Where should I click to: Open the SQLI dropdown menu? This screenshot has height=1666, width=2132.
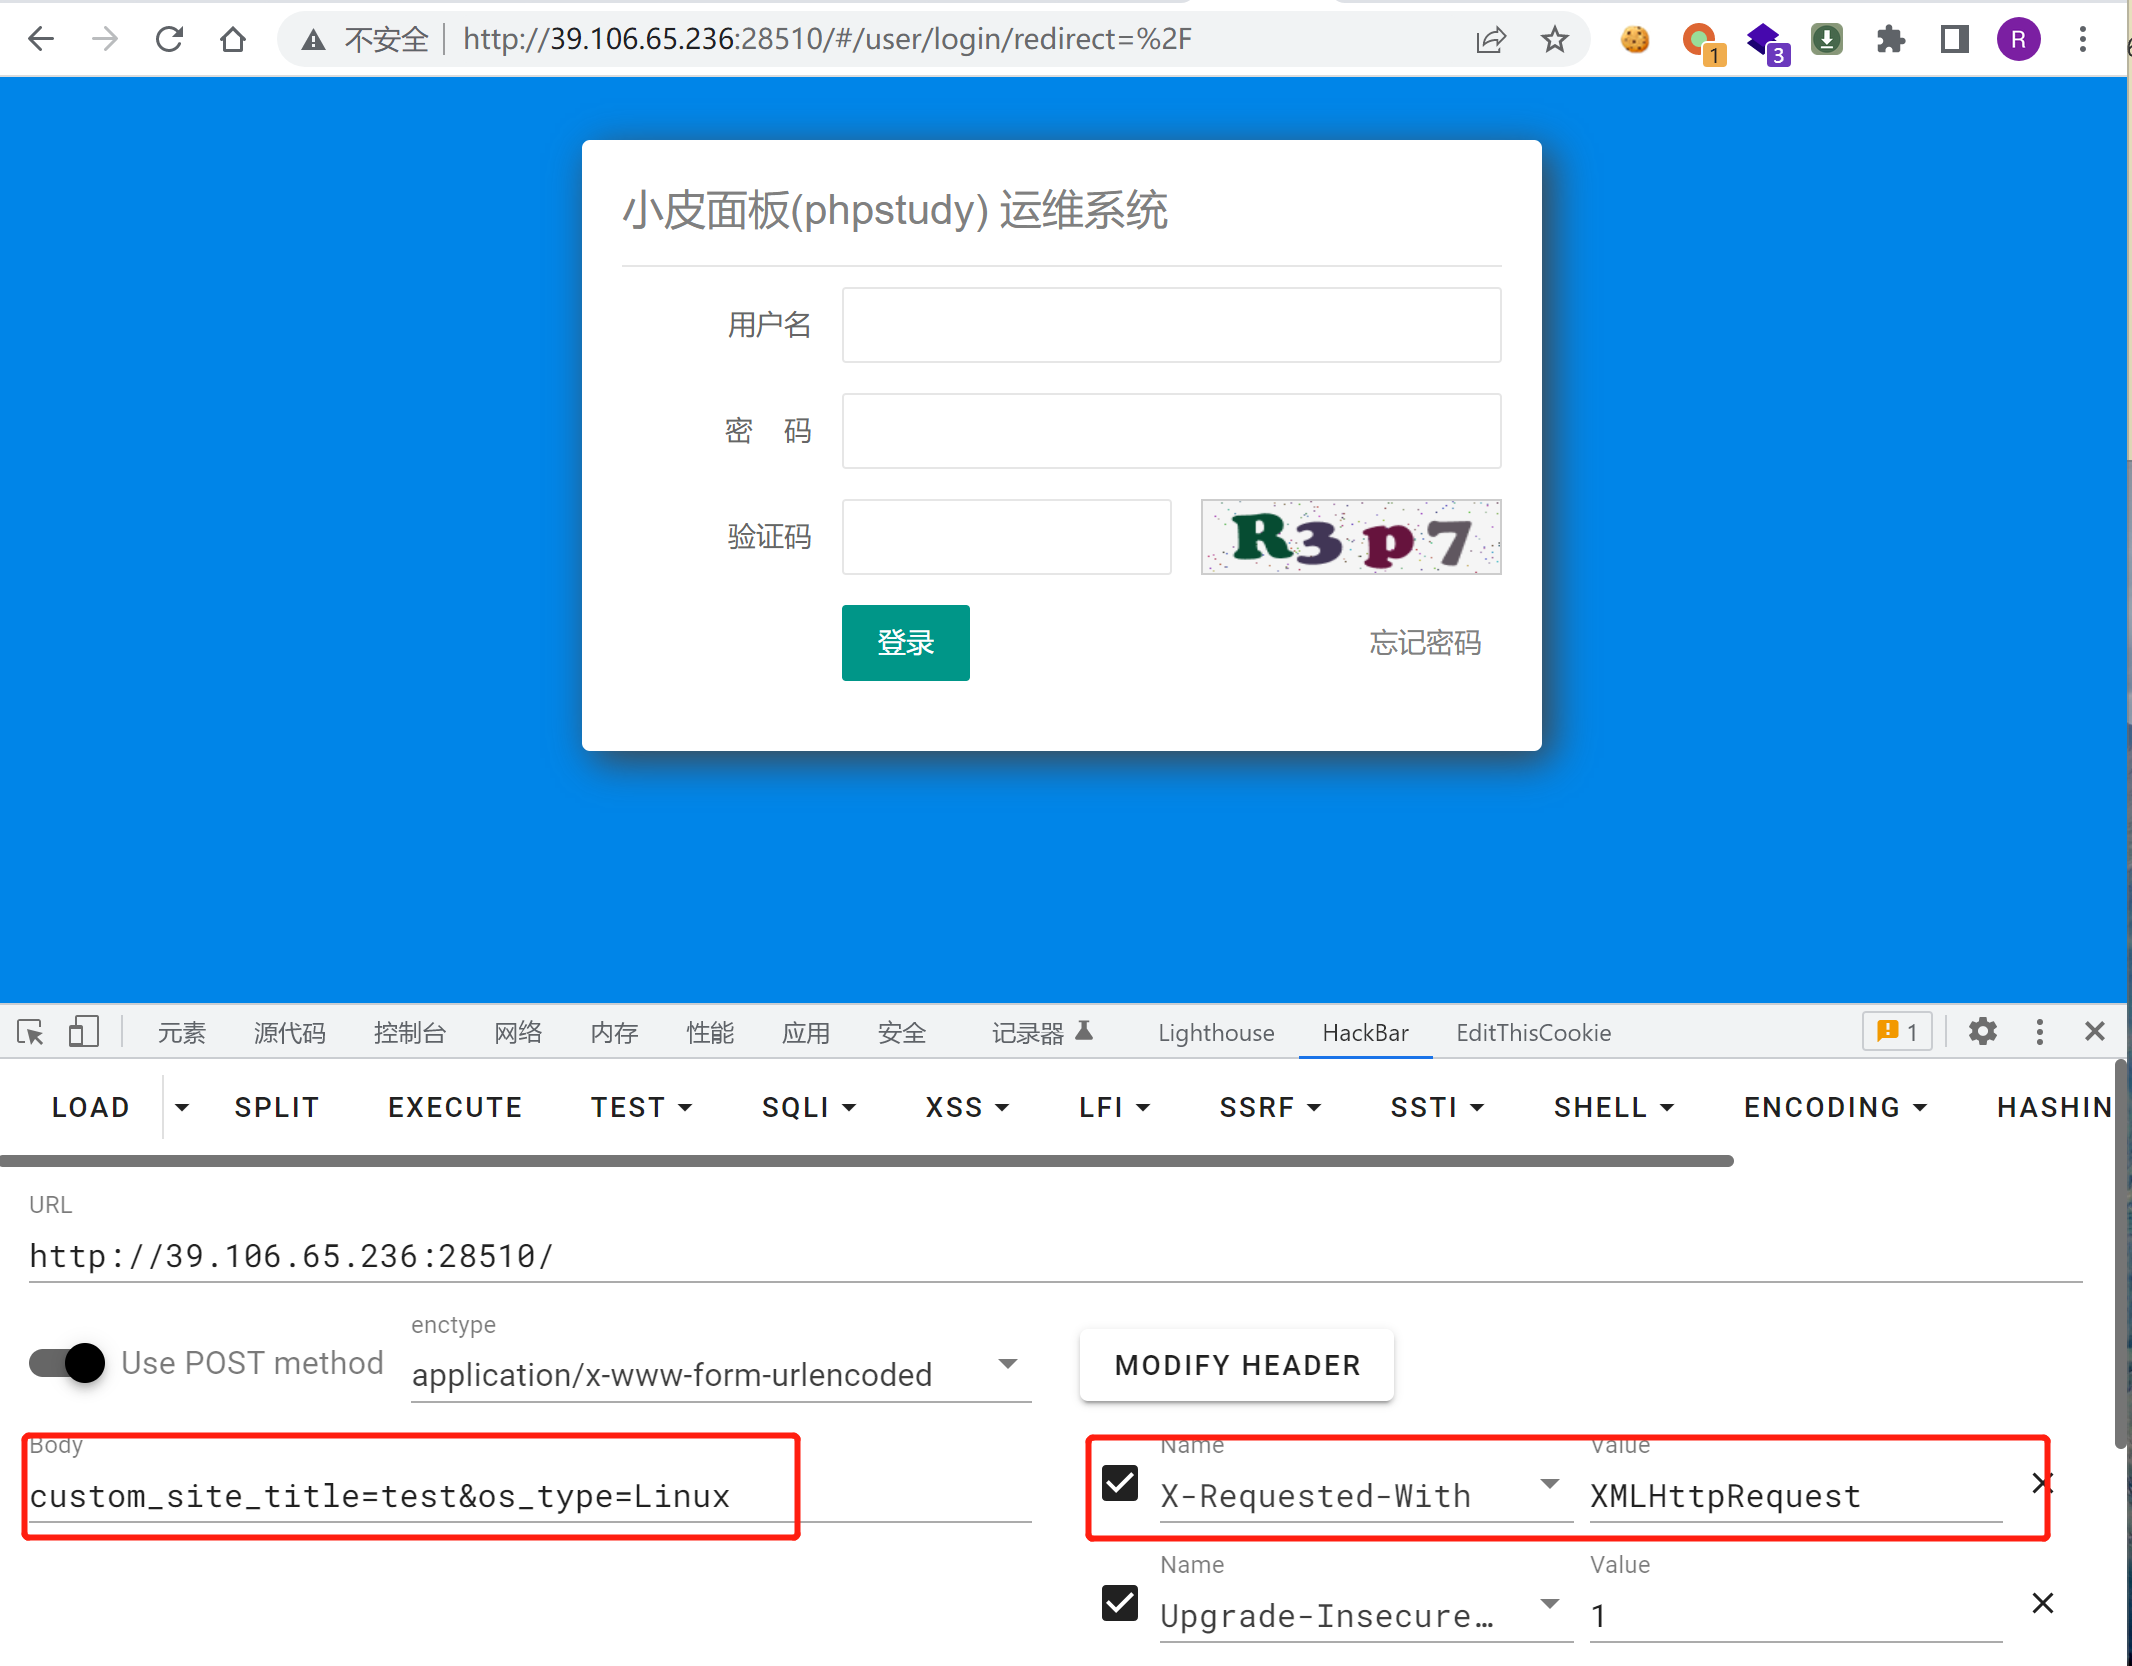coord(808,1107)
